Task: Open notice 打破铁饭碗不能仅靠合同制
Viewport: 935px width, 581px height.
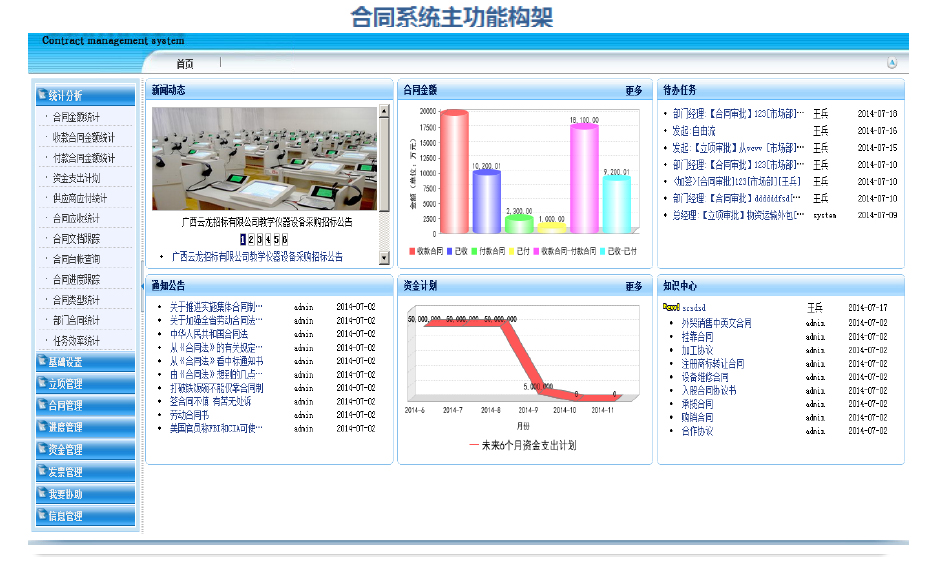Action: click(x=216, y=388)
